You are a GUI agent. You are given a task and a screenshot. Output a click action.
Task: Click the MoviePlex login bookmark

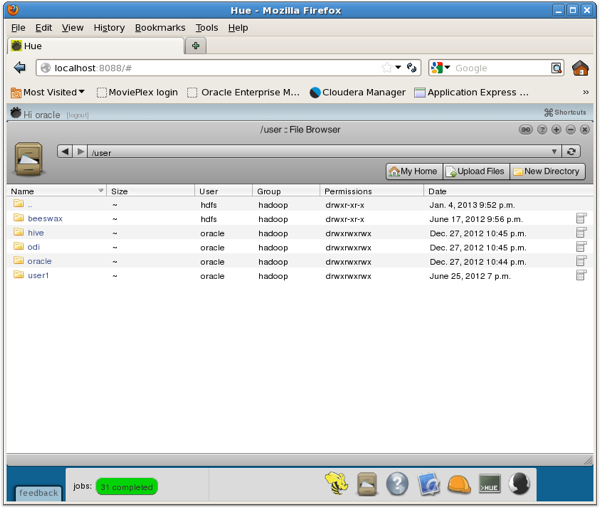(137, 92)
